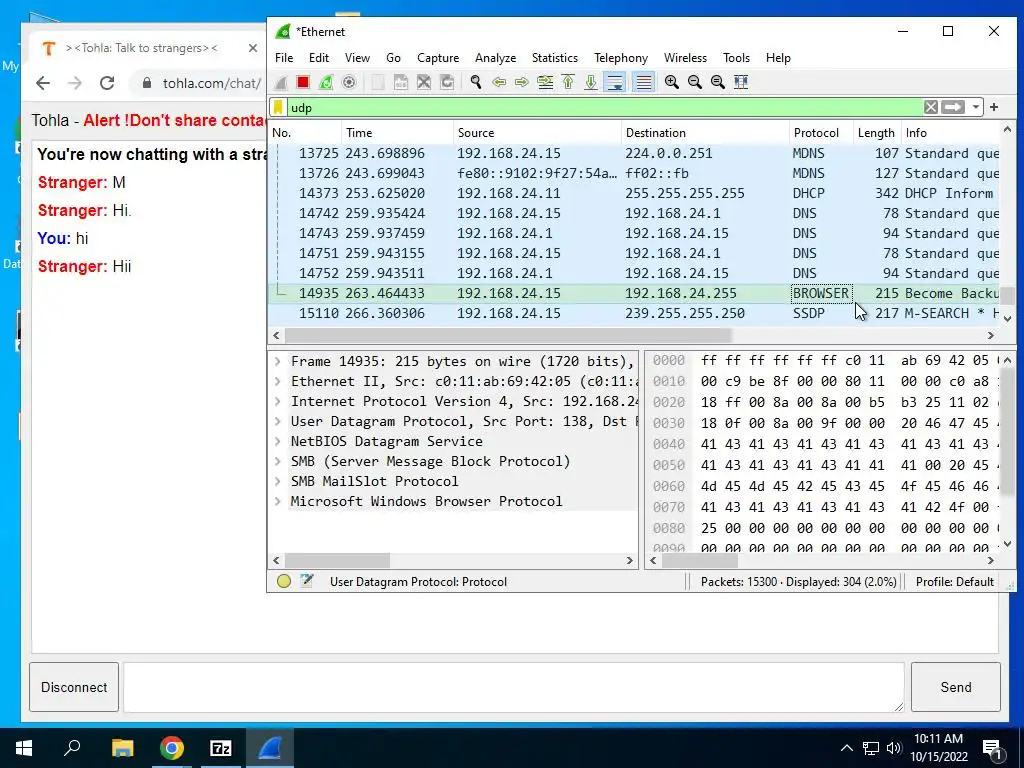Viewport: 1024px width, 768px height.
Task: Click the close capture file icon
Action: pyautogui.click(x=424, y=82)
